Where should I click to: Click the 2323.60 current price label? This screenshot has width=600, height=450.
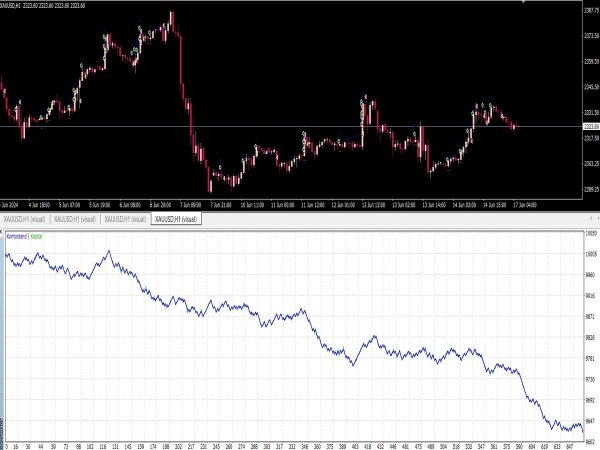pos(591,126)
